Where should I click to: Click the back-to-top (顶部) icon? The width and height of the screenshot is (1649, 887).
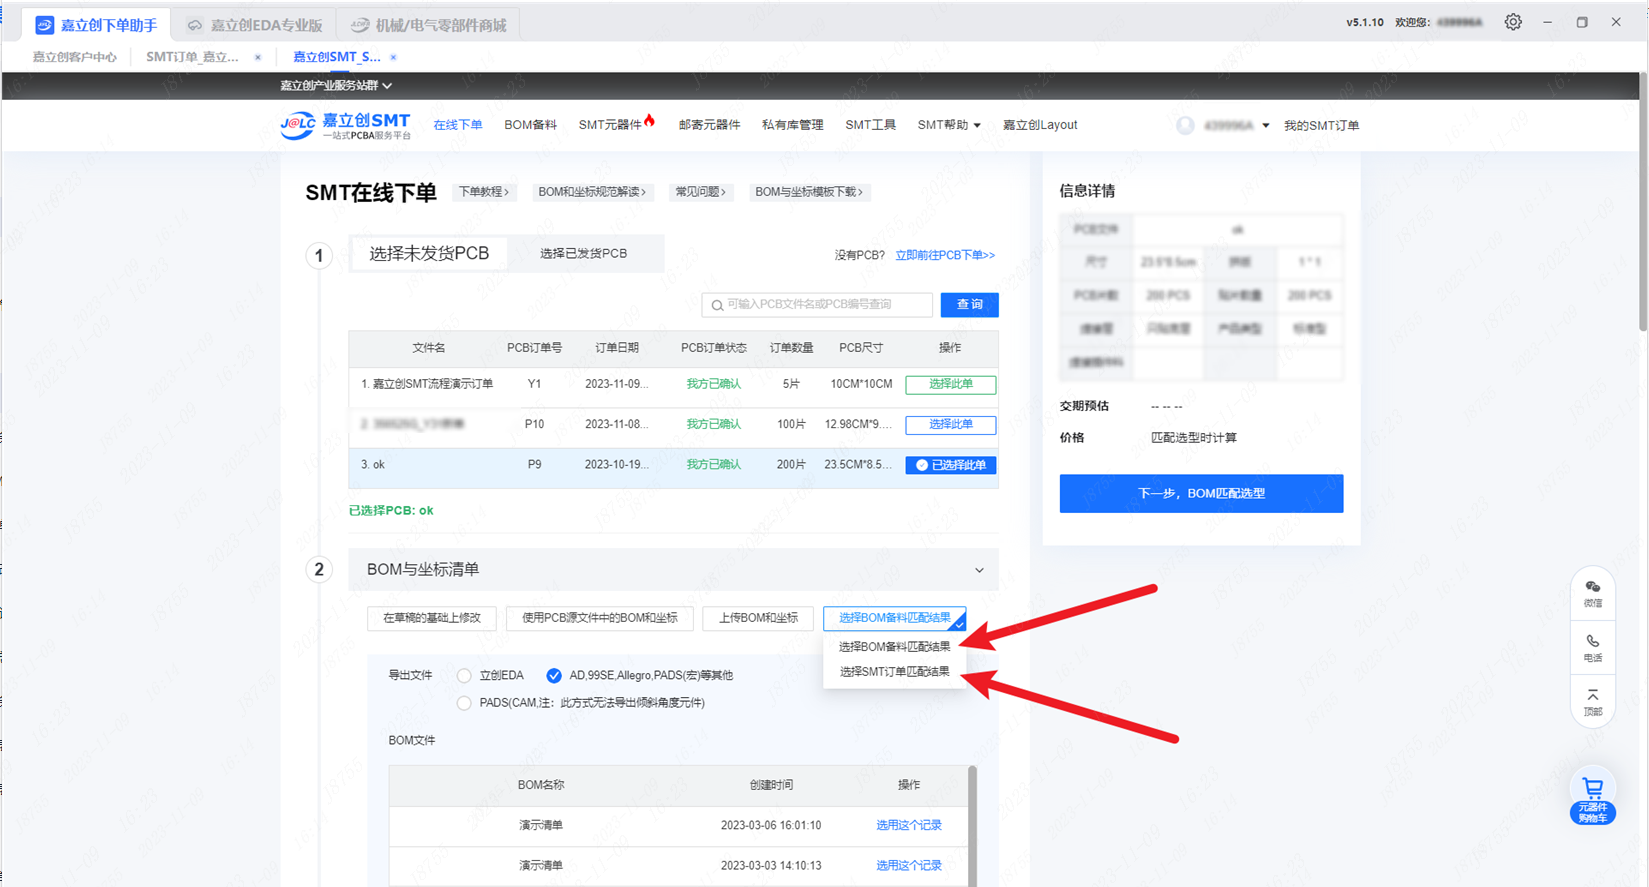coord(1592,700)
